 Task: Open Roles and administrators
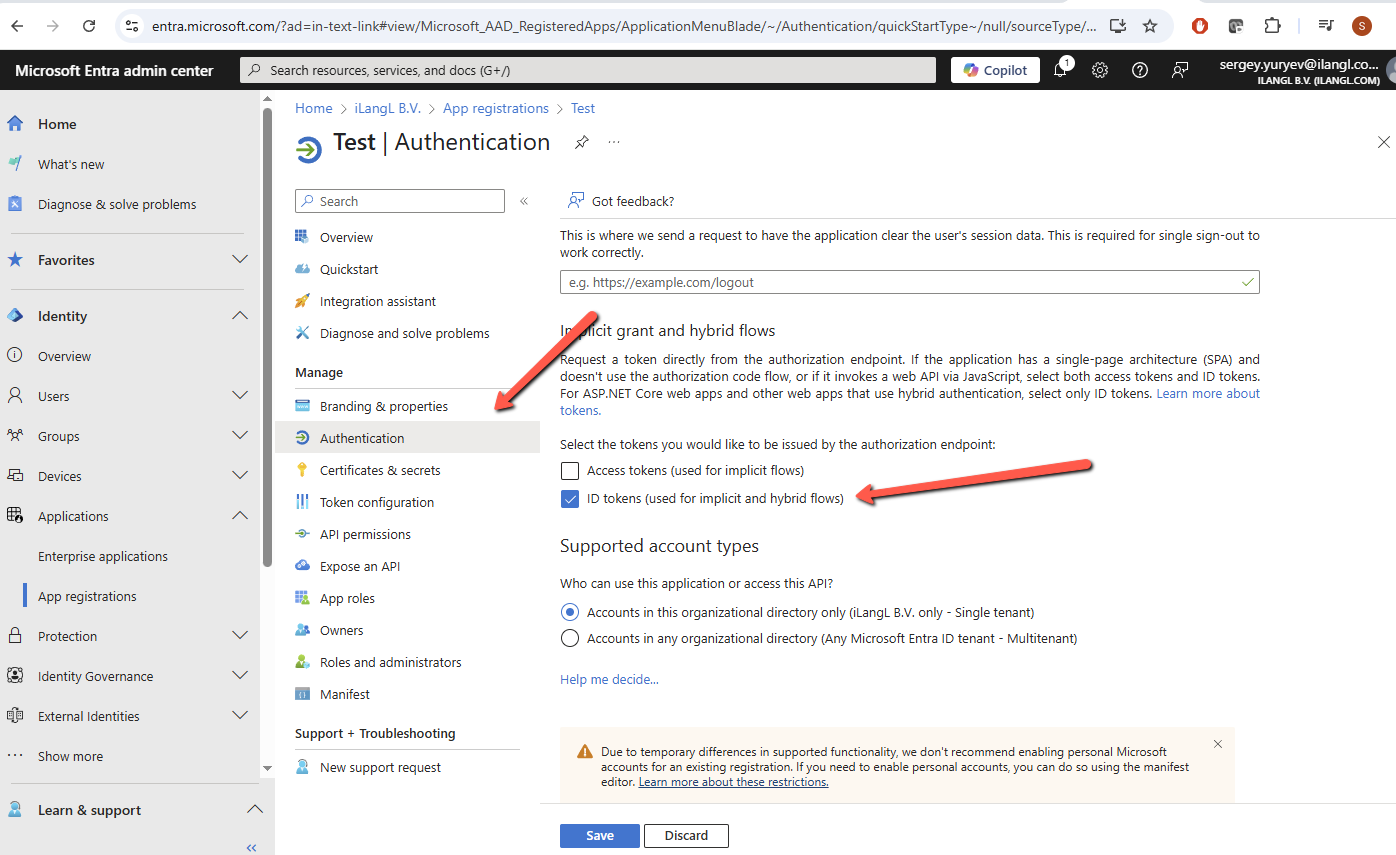(x=391, y=662)
